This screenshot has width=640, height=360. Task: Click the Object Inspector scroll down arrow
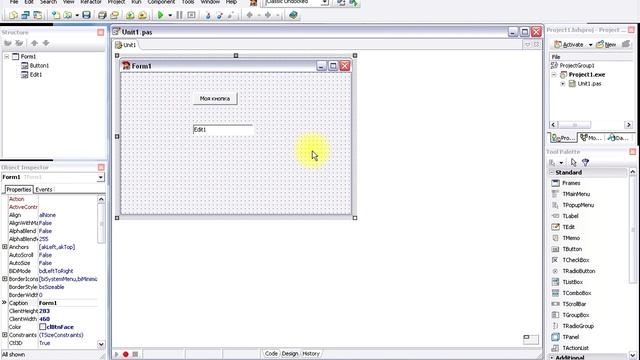(x=101, y=344)
